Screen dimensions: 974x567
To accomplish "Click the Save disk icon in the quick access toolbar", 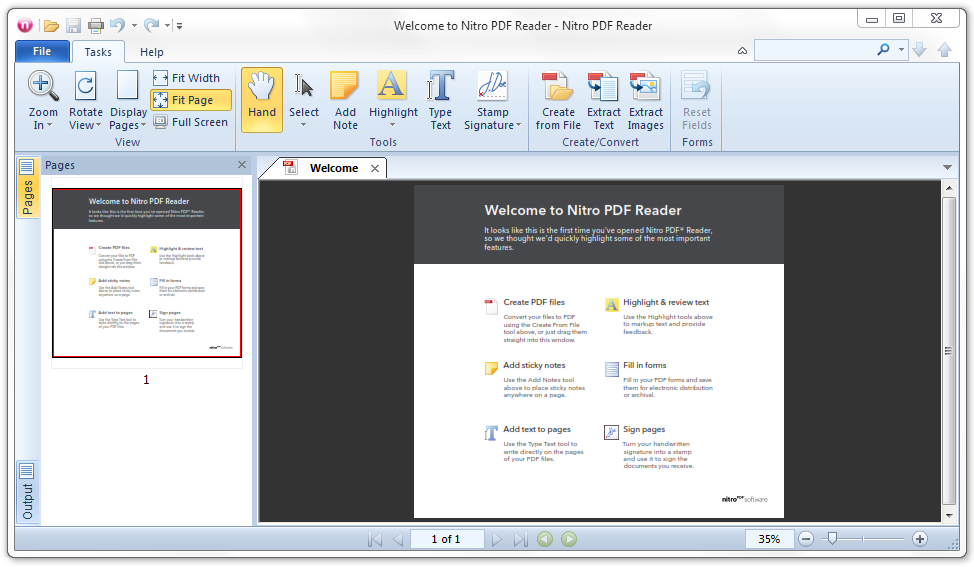I will click(73, 26).
